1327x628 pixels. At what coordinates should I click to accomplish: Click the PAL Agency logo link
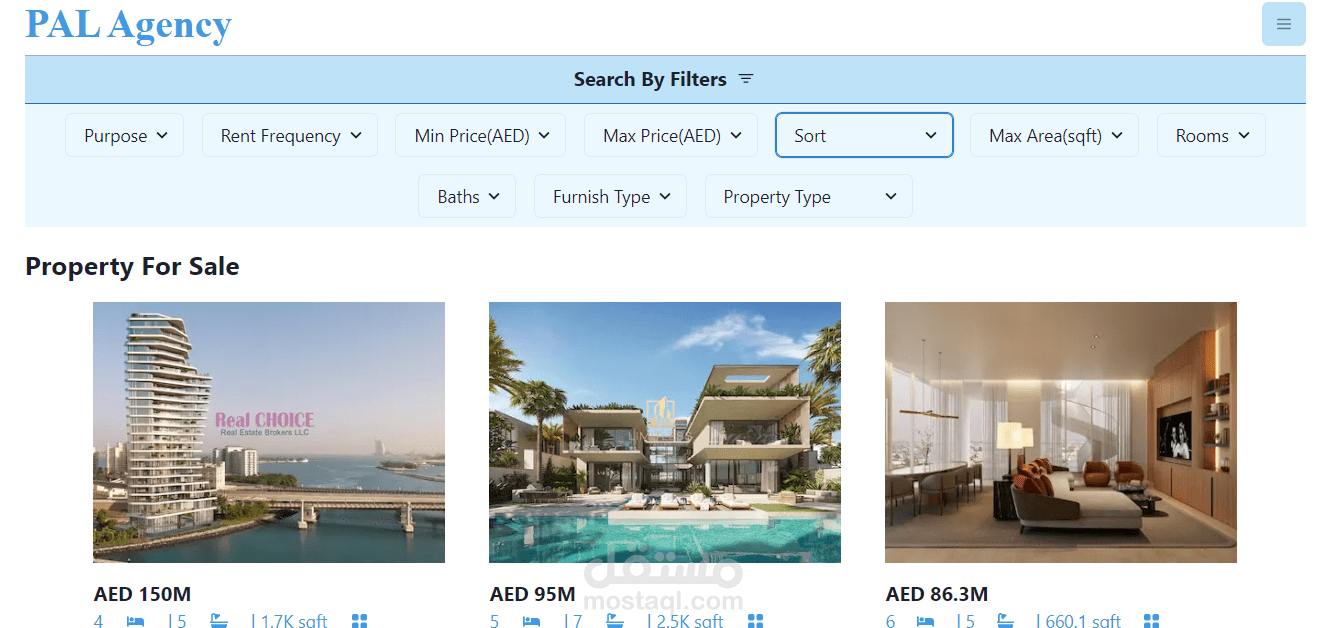point(128,23)
